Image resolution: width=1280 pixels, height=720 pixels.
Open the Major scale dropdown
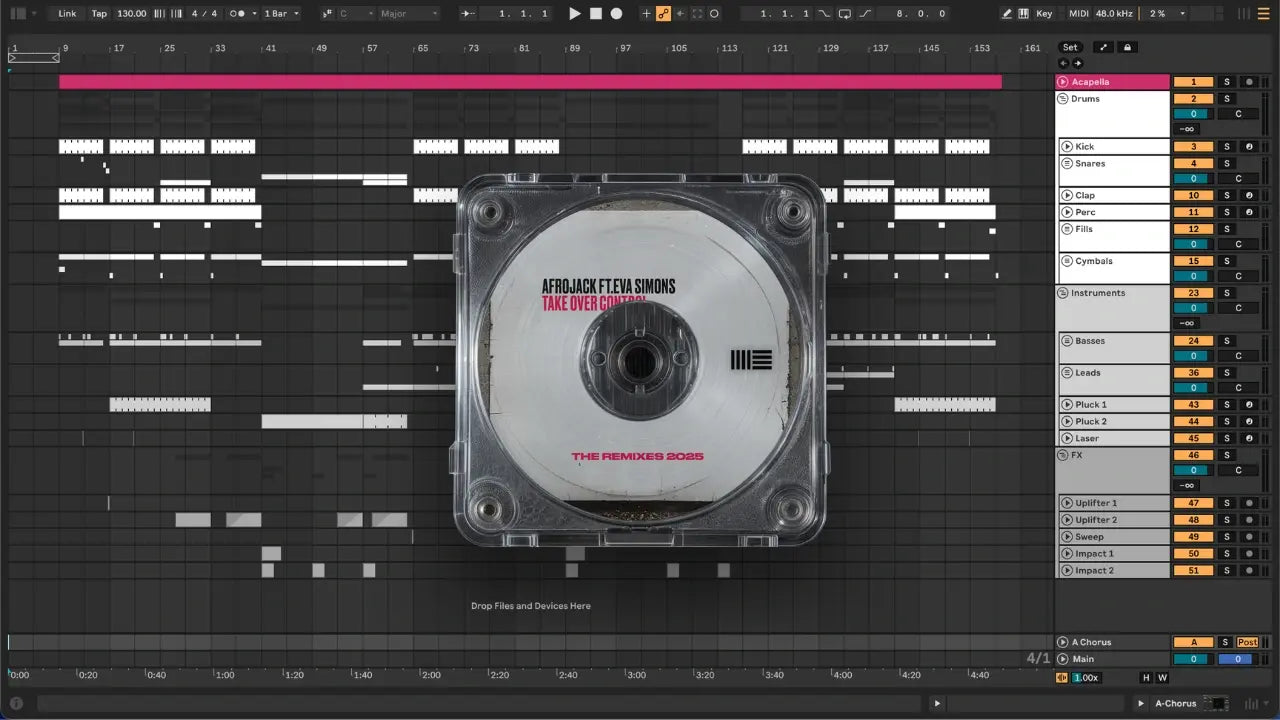point(408,14)
